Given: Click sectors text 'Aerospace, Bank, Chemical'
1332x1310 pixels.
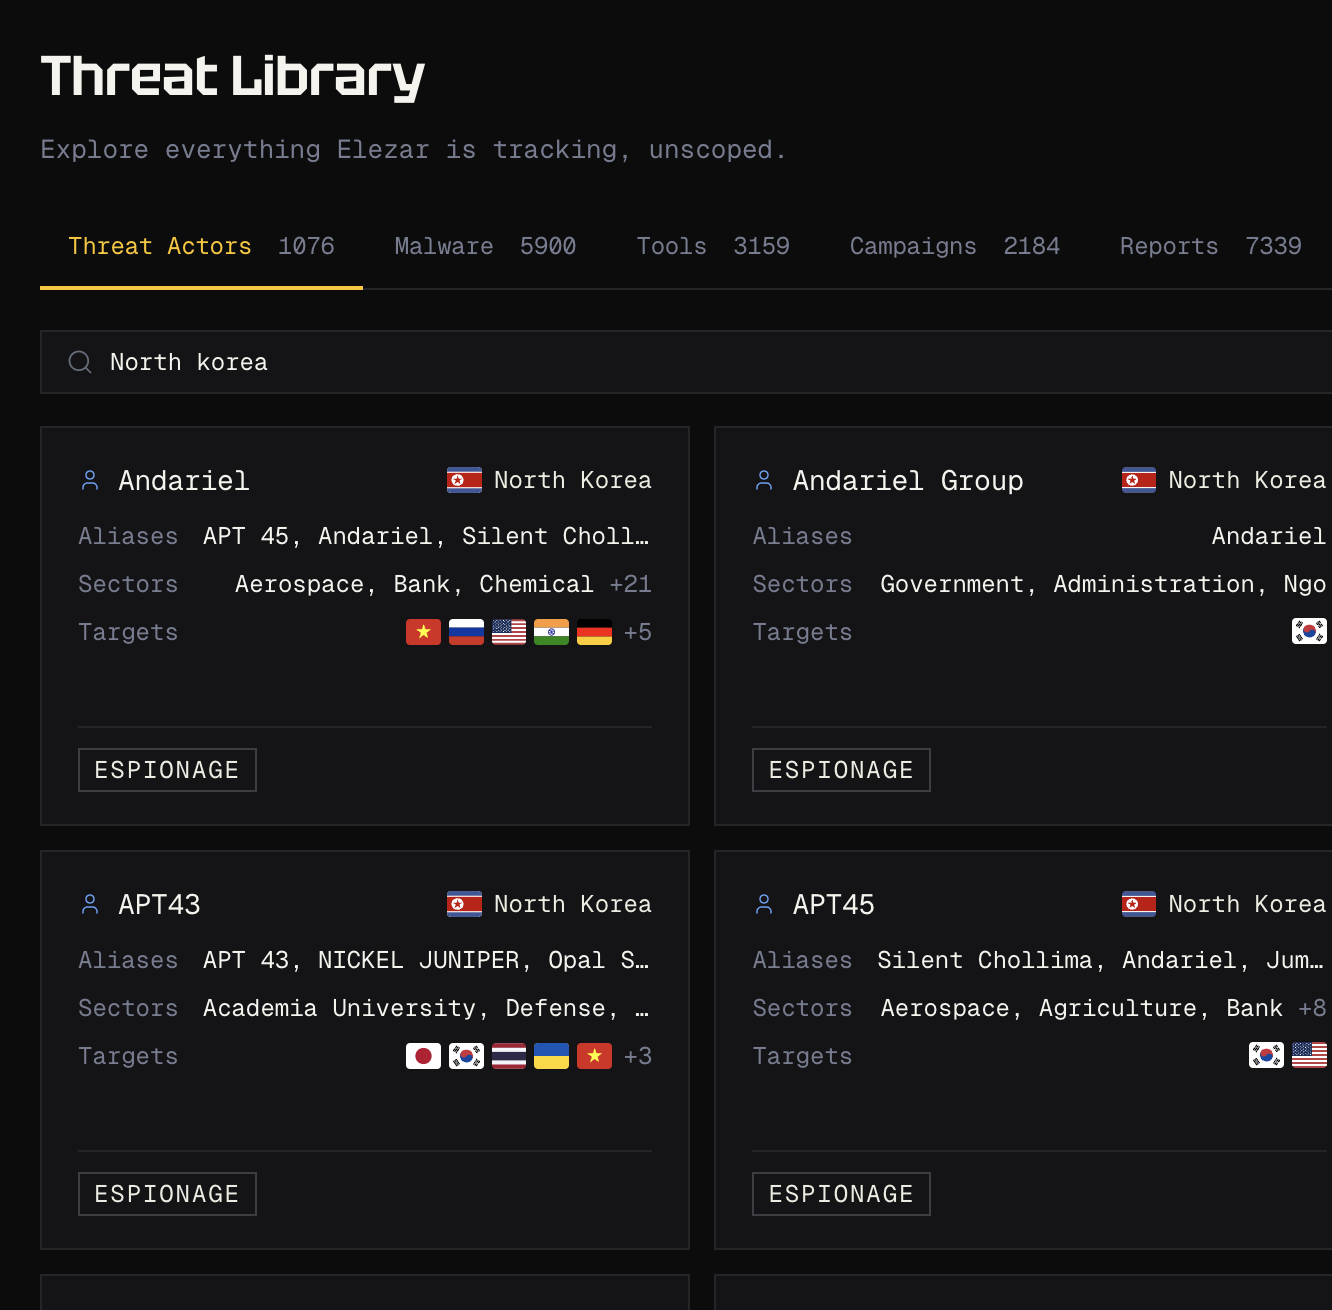Looking at the screenshot, I should 414,584.
